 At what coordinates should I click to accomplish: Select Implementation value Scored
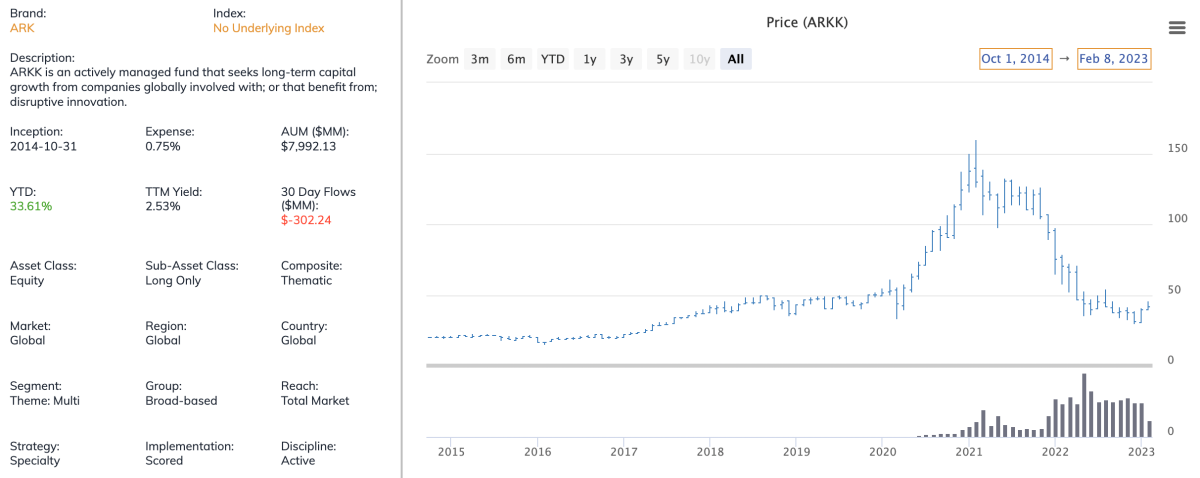click(x=164, y=460)
